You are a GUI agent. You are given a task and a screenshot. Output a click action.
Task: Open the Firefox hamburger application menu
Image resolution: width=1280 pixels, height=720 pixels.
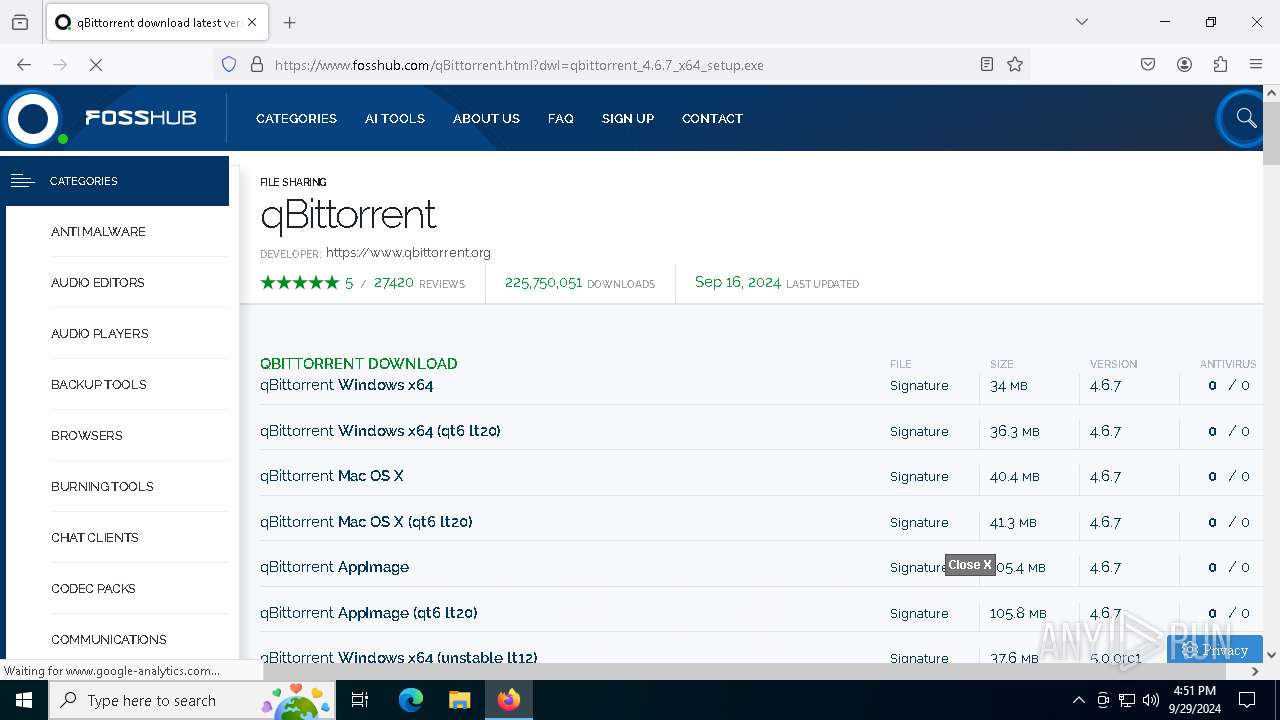coord(1256,65)
